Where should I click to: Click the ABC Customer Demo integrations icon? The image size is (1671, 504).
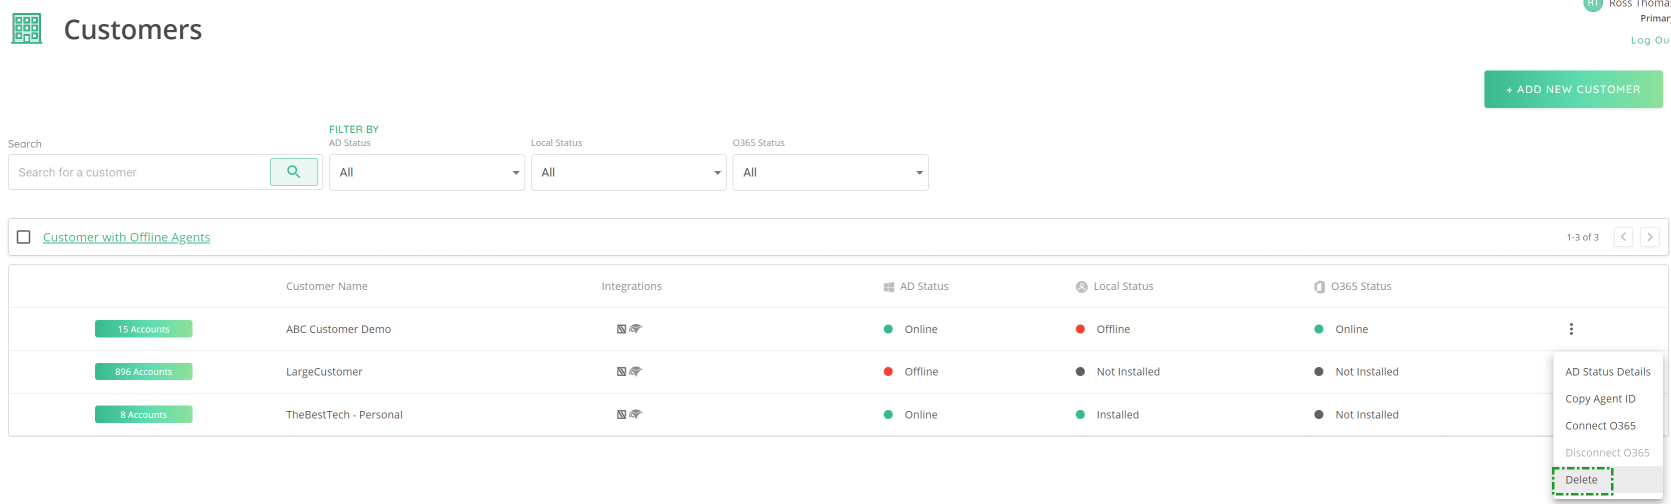(x=629, y=329)
